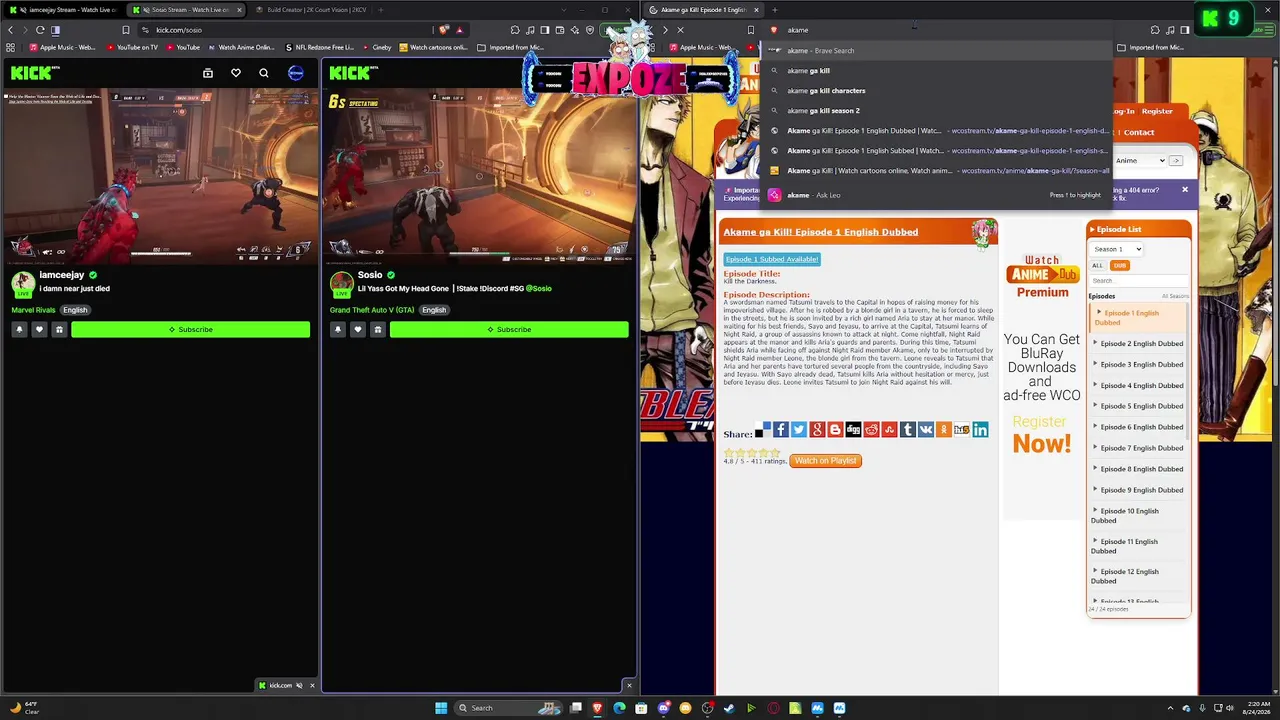Bookmark the kick.com/sosio page
This screenshot has width=1280, height=720.
coord(126,30)
